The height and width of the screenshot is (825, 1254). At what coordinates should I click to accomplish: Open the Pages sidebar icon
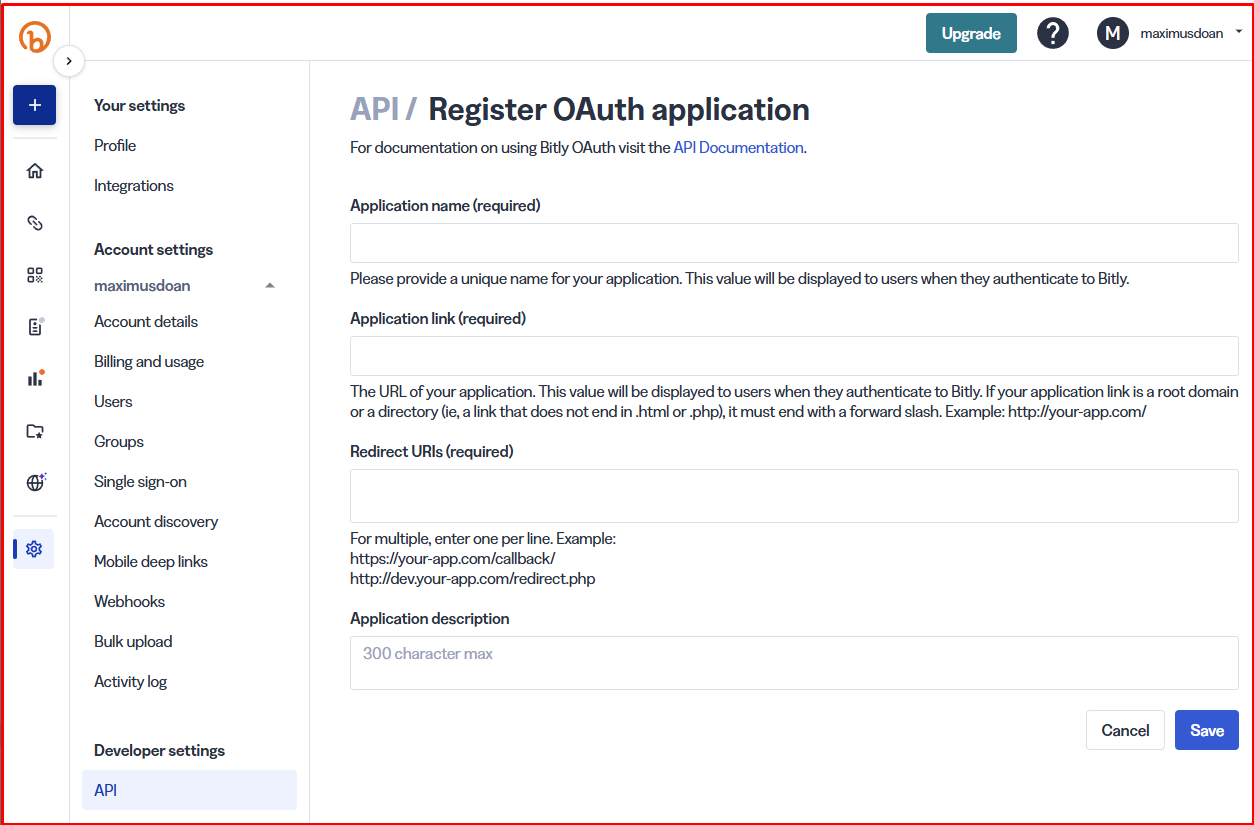coord(35,327)
